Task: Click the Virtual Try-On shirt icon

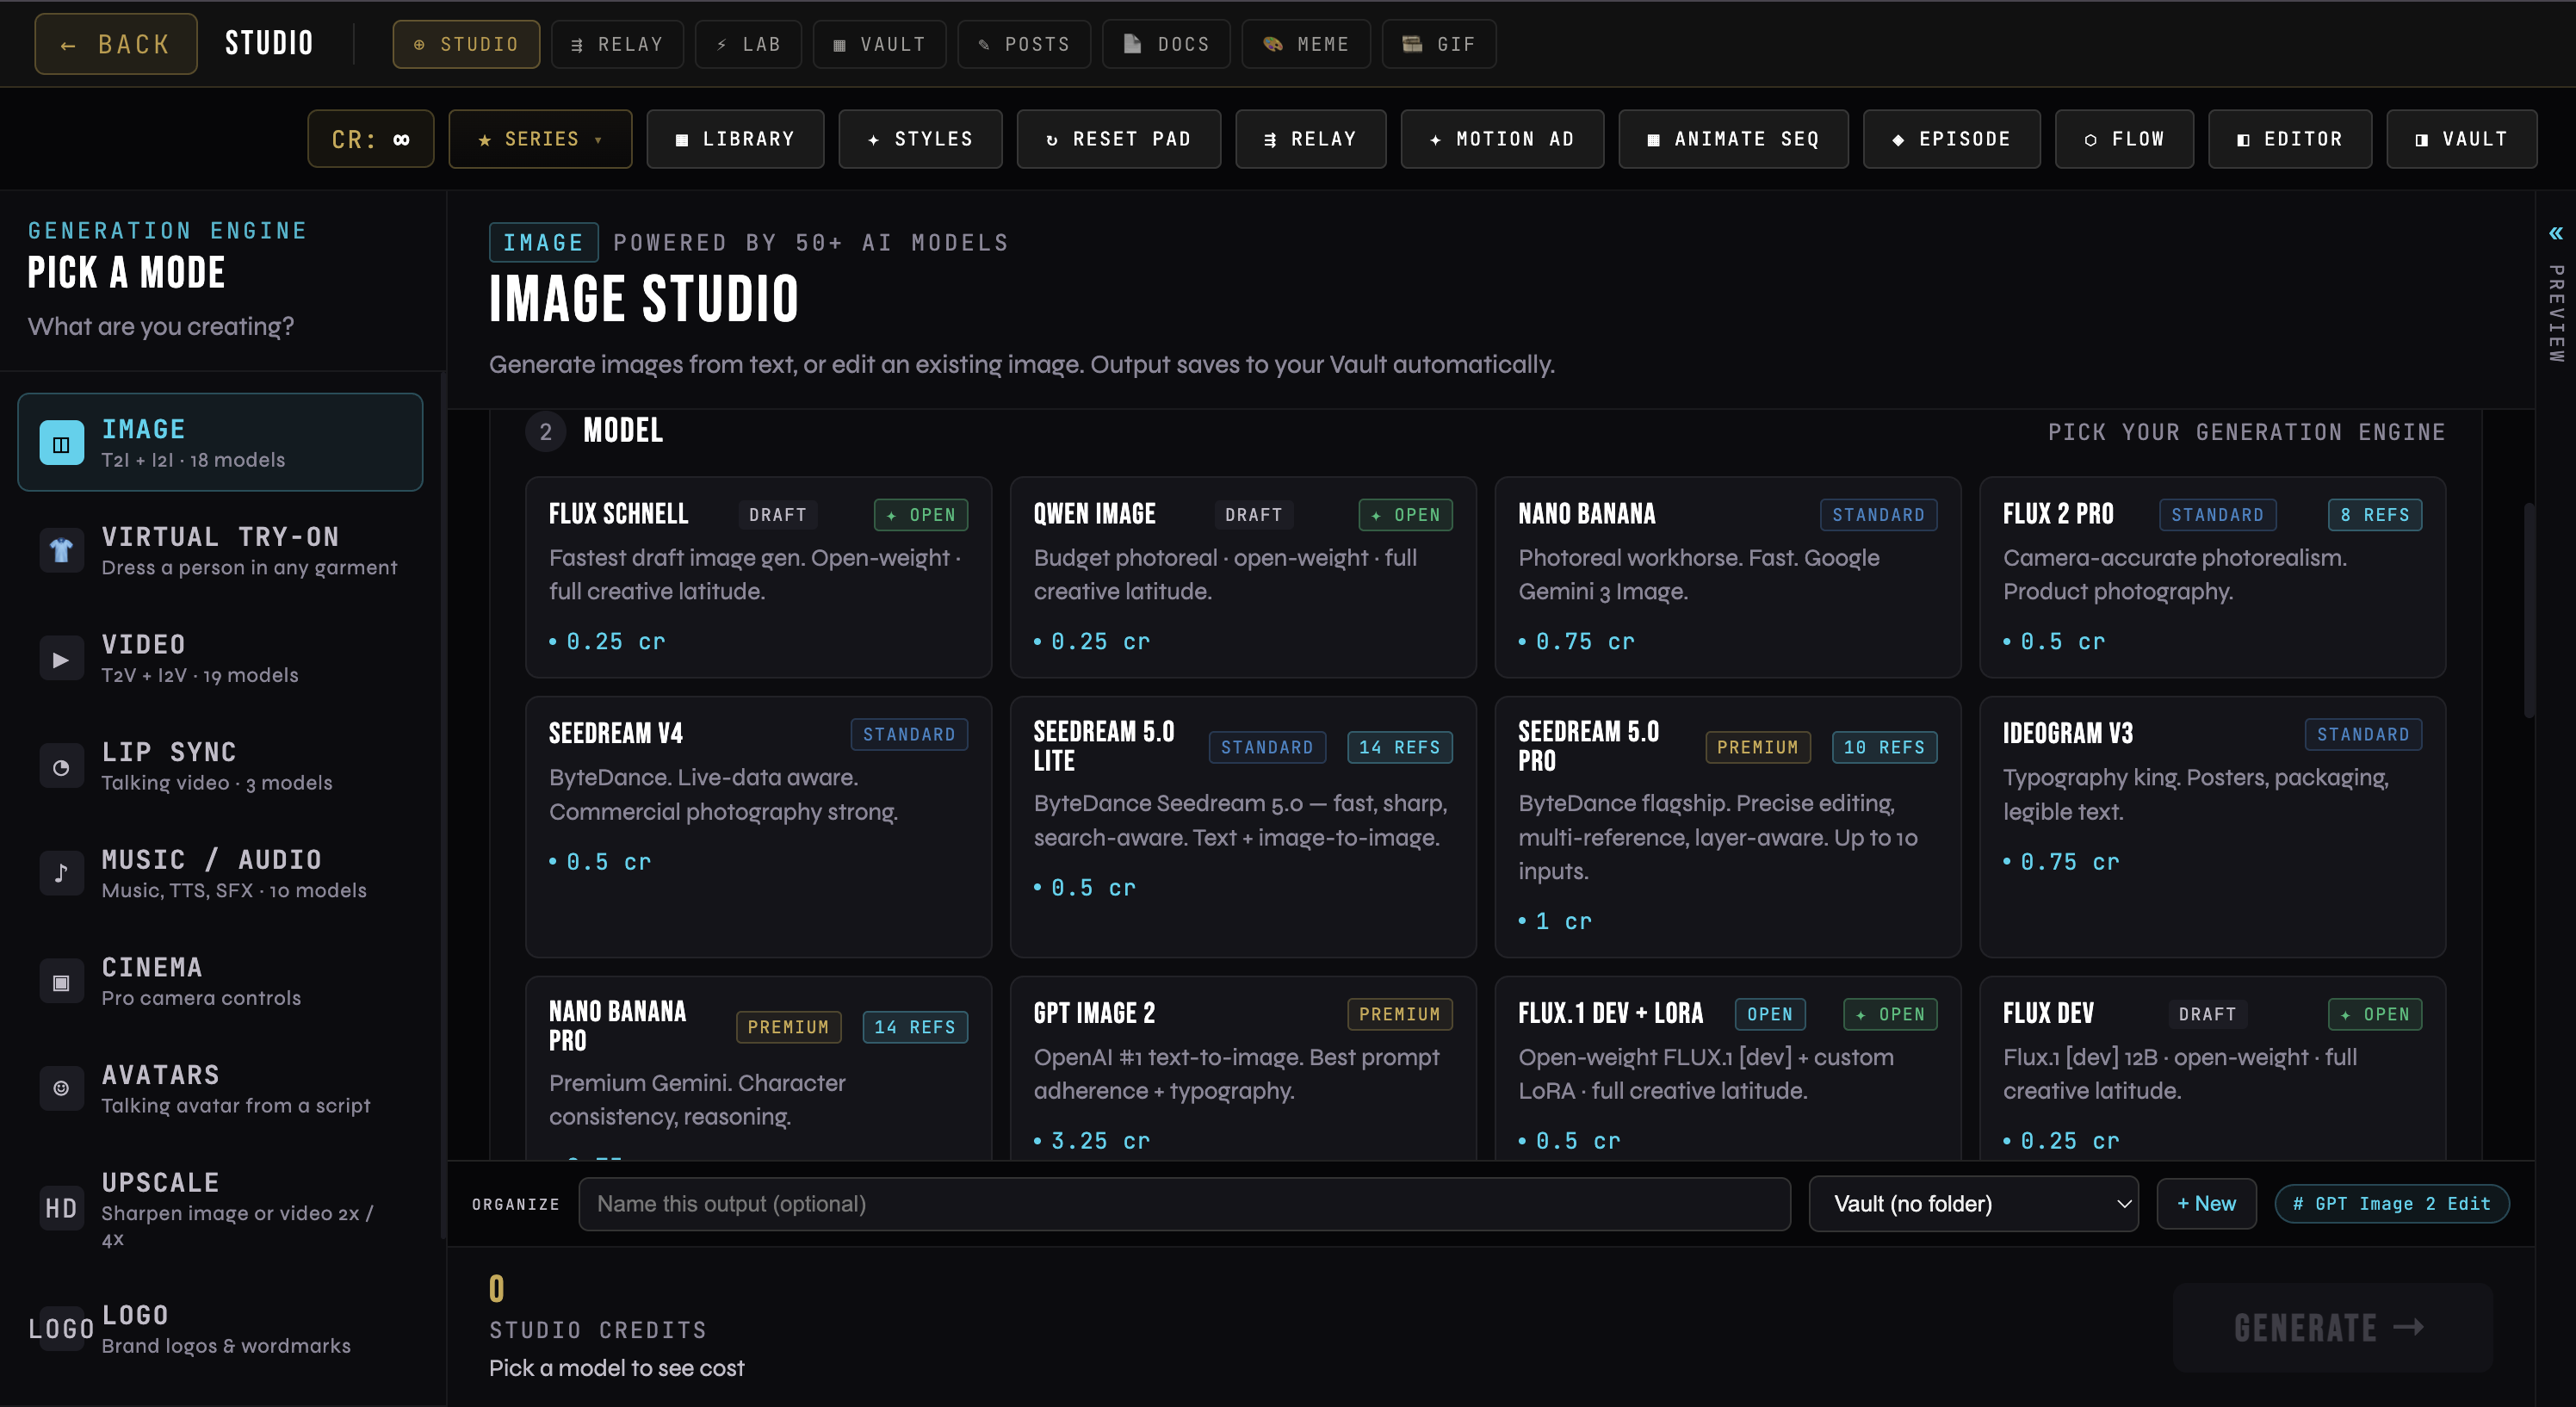Action: 61,551
